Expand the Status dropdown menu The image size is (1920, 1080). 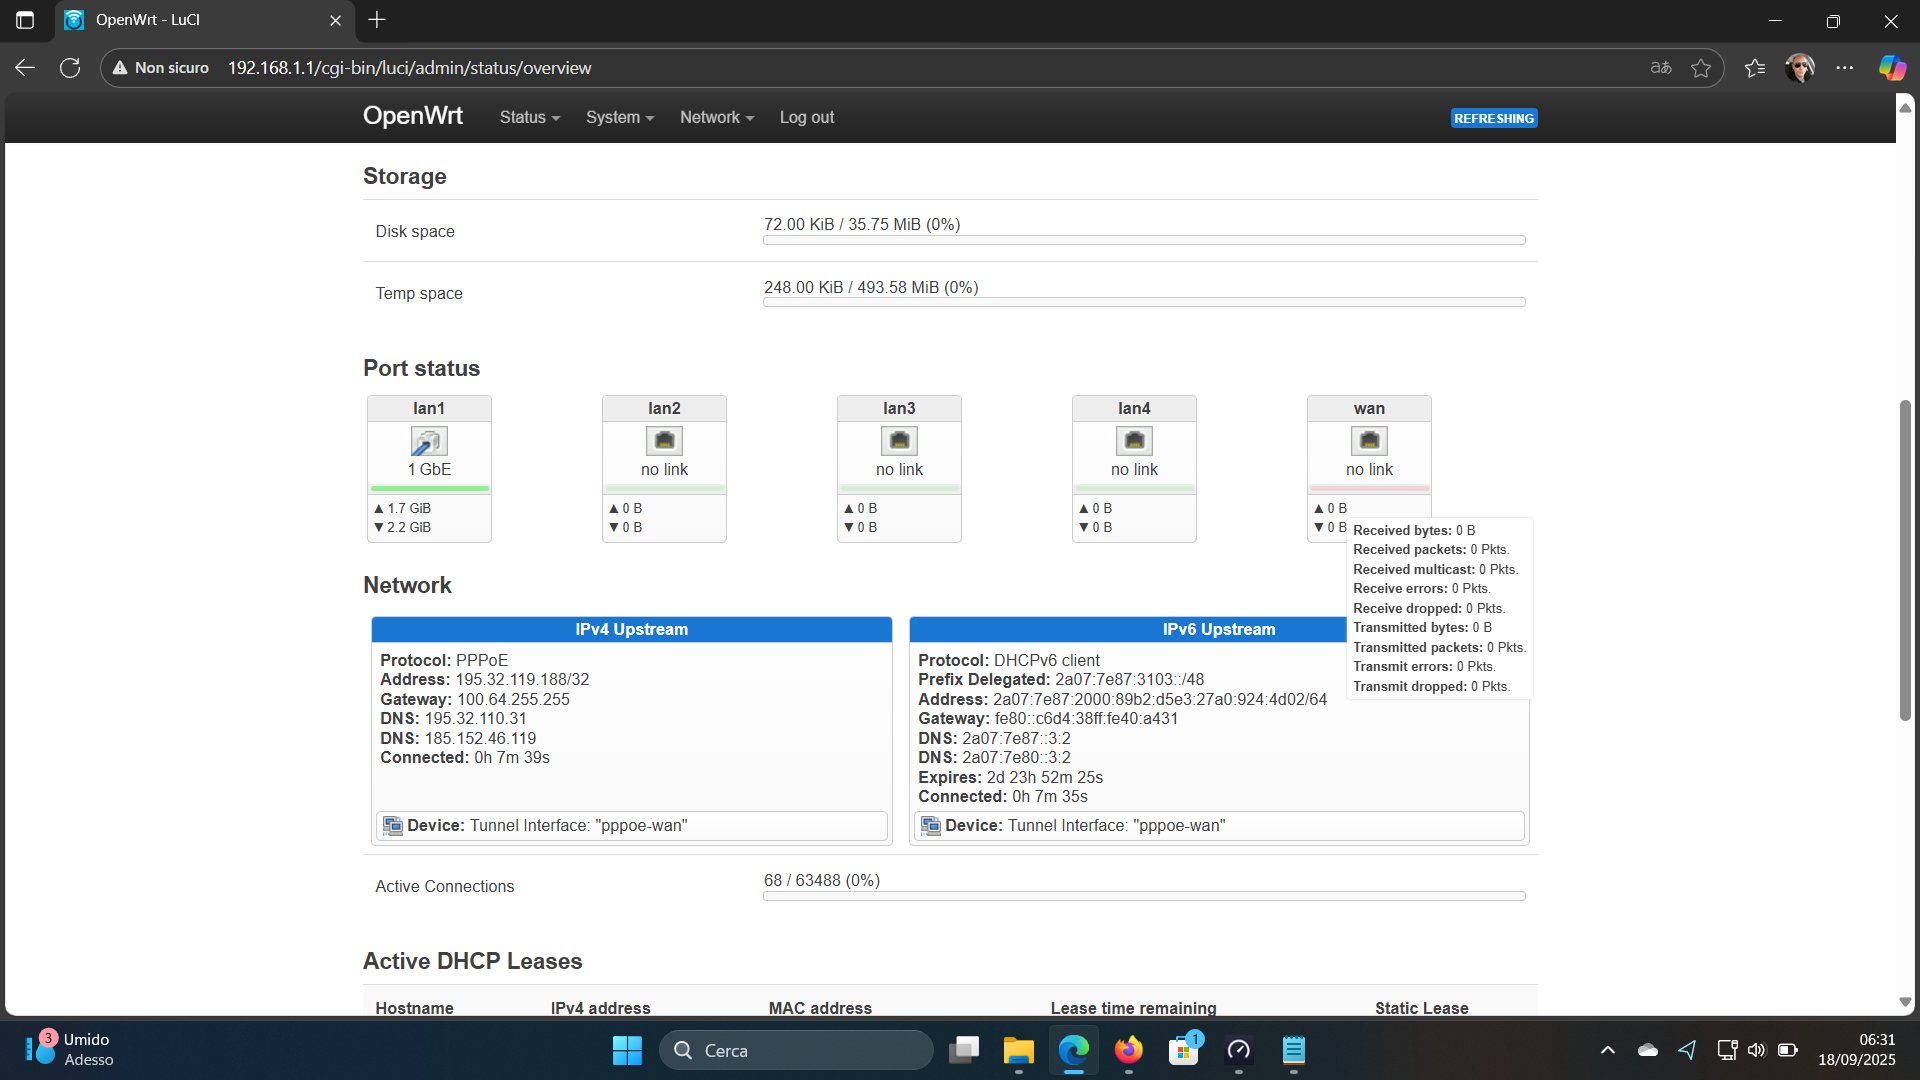(529, 117)
